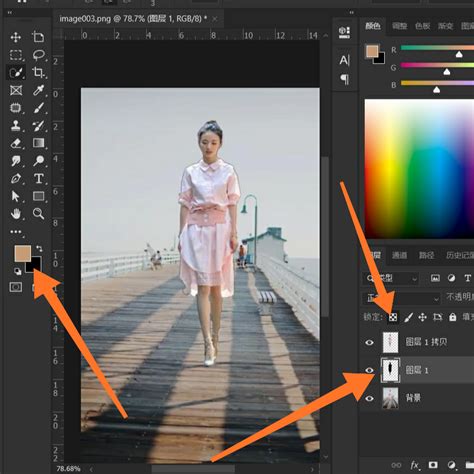
Task: Click the foreground color swatch in toolbar
Action: pos(23,253)
